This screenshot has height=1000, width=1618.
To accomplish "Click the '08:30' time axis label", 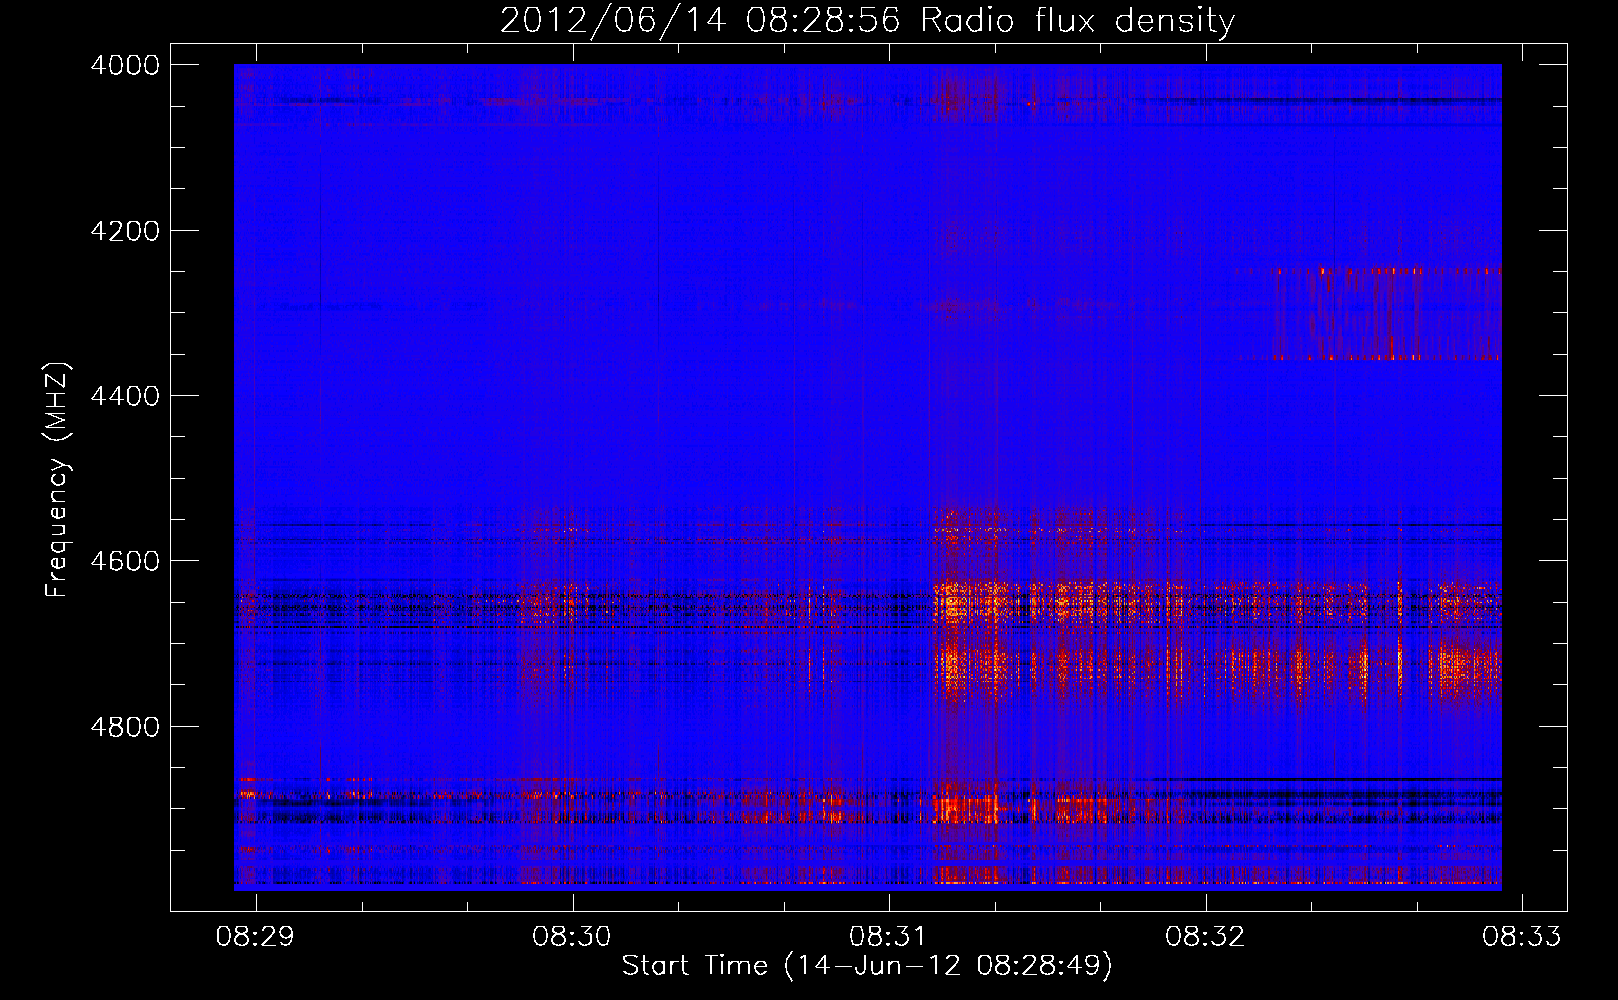I will pyautogui.click(x=572, y=937).
